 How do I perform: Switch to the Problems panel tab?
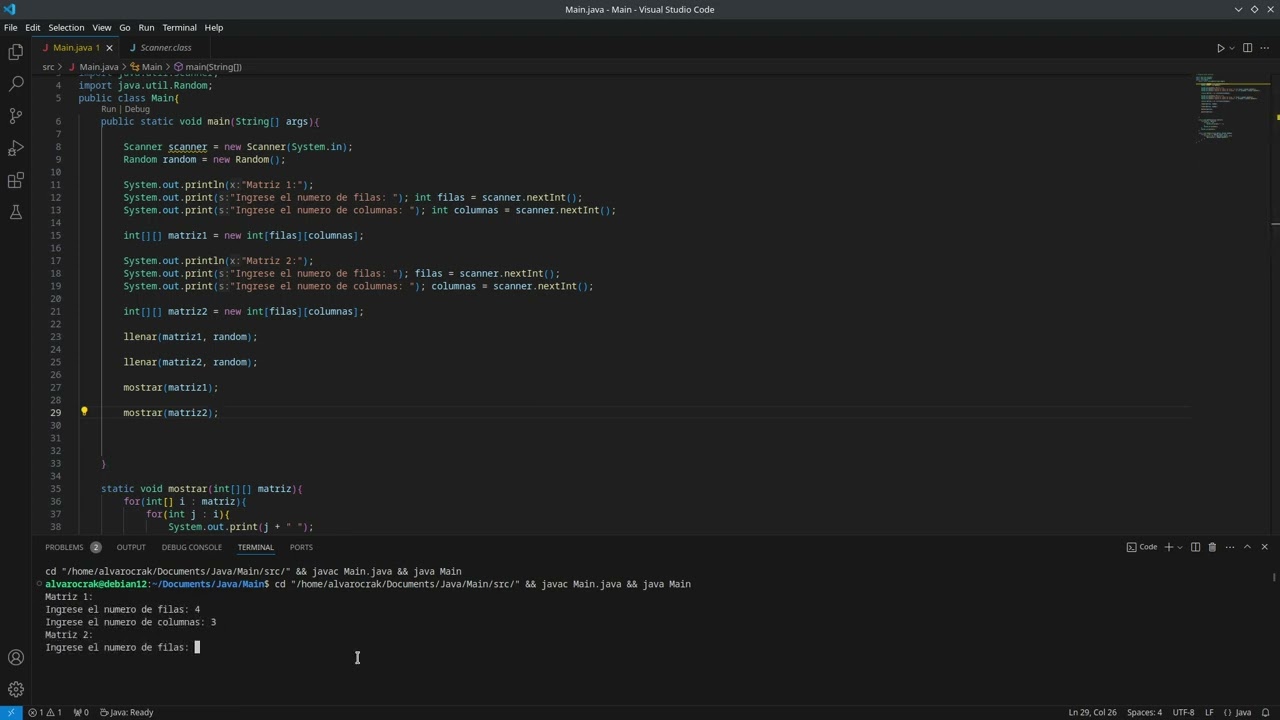point(73,547)
